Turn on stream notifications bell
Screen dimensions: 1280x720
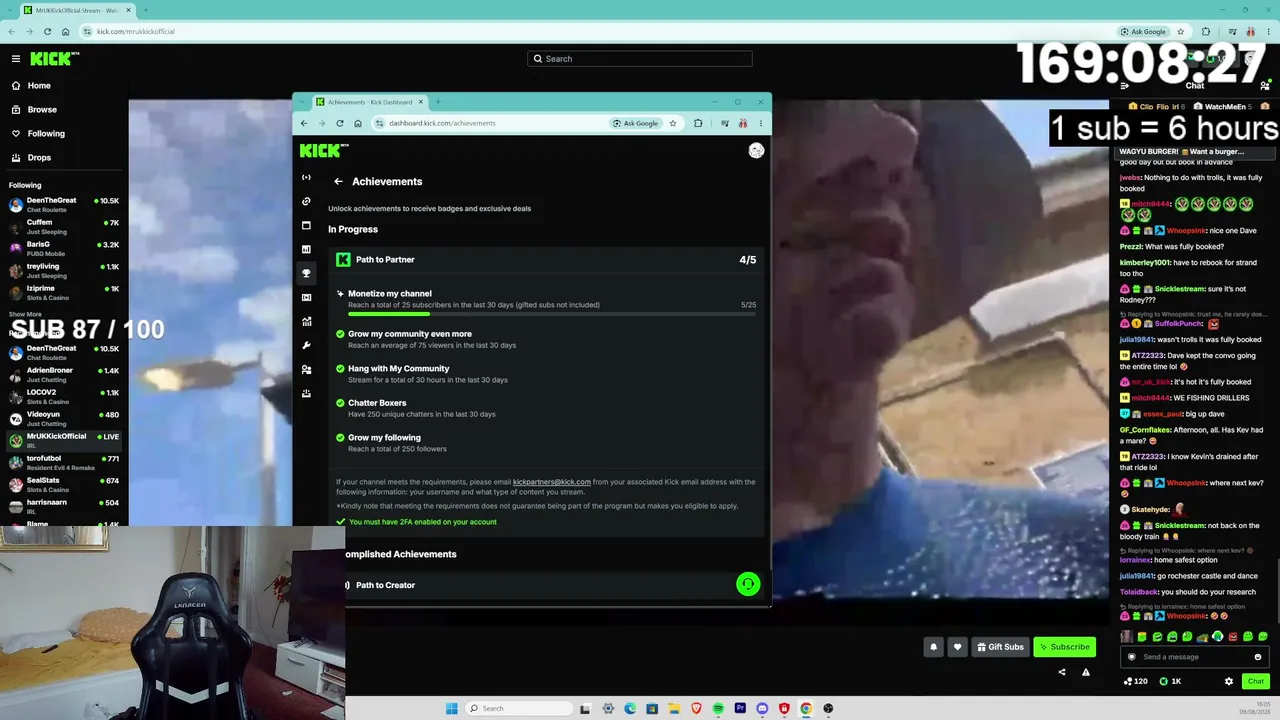[x=933, y=647]
